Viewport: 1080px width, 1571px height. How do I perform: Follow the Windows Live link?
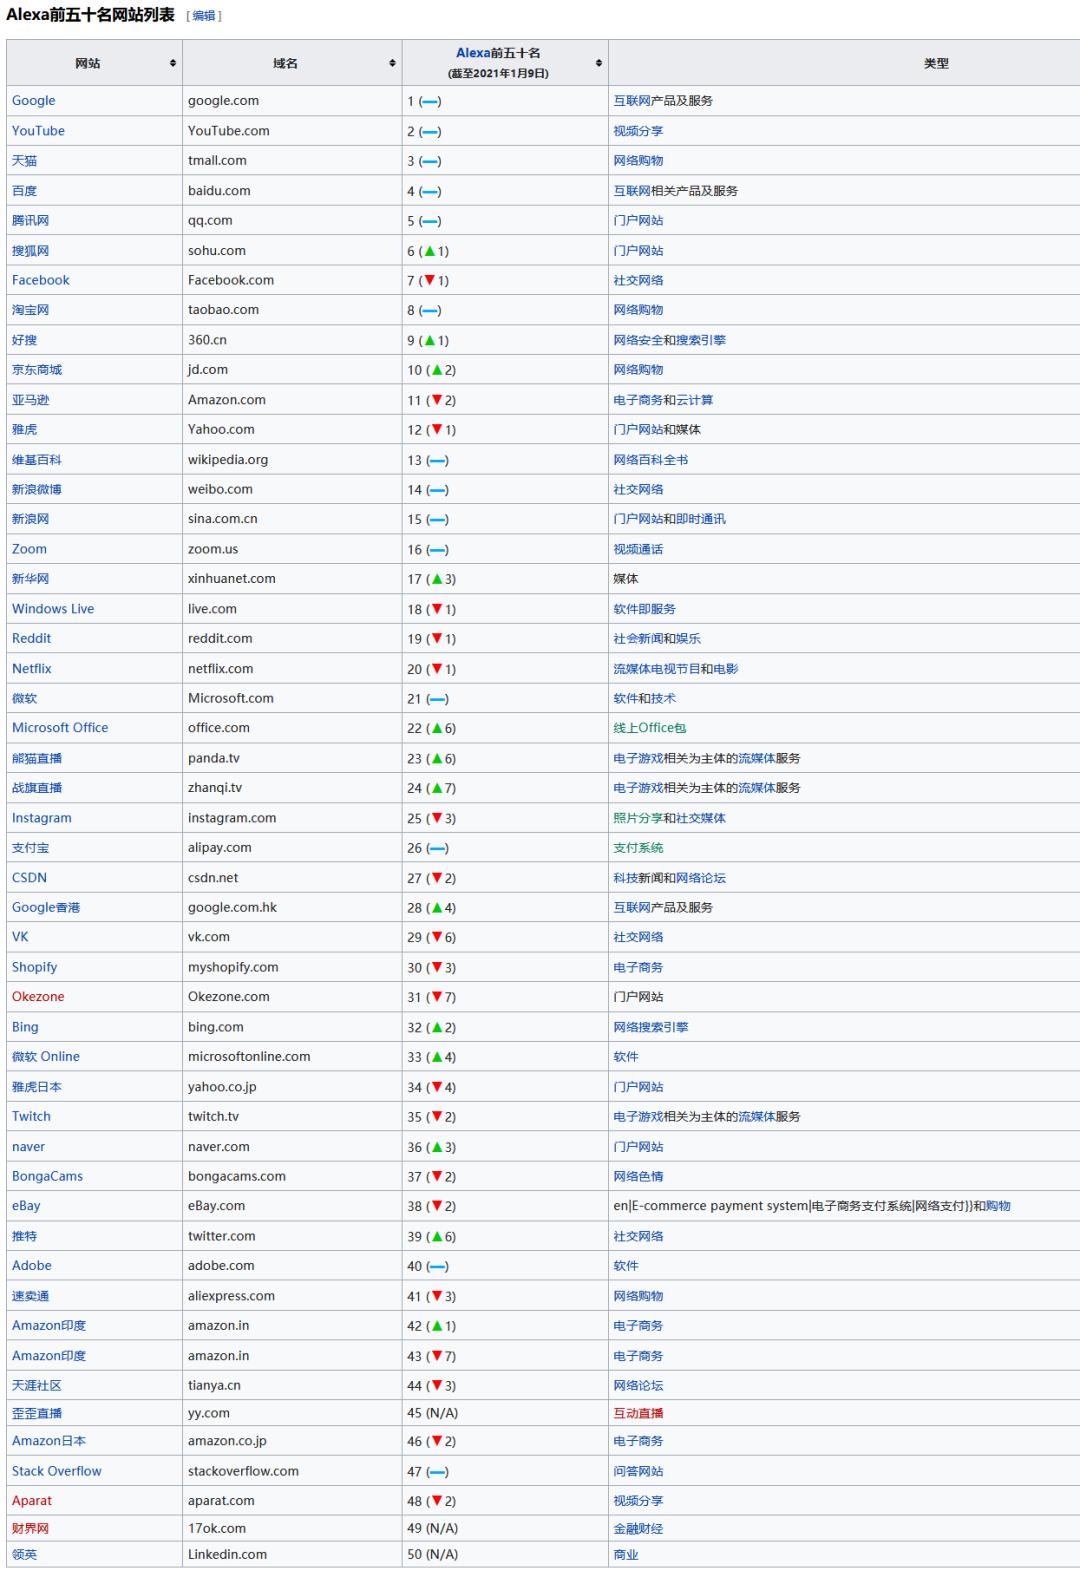(53, 609)
